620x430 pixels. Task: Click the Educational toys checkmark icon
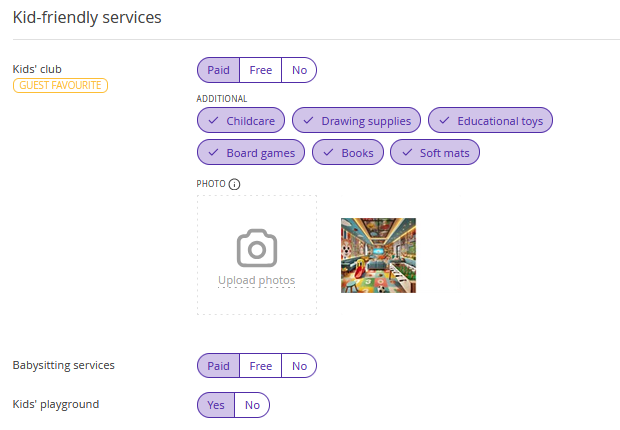pyautogui.click(x=444, y=121)
